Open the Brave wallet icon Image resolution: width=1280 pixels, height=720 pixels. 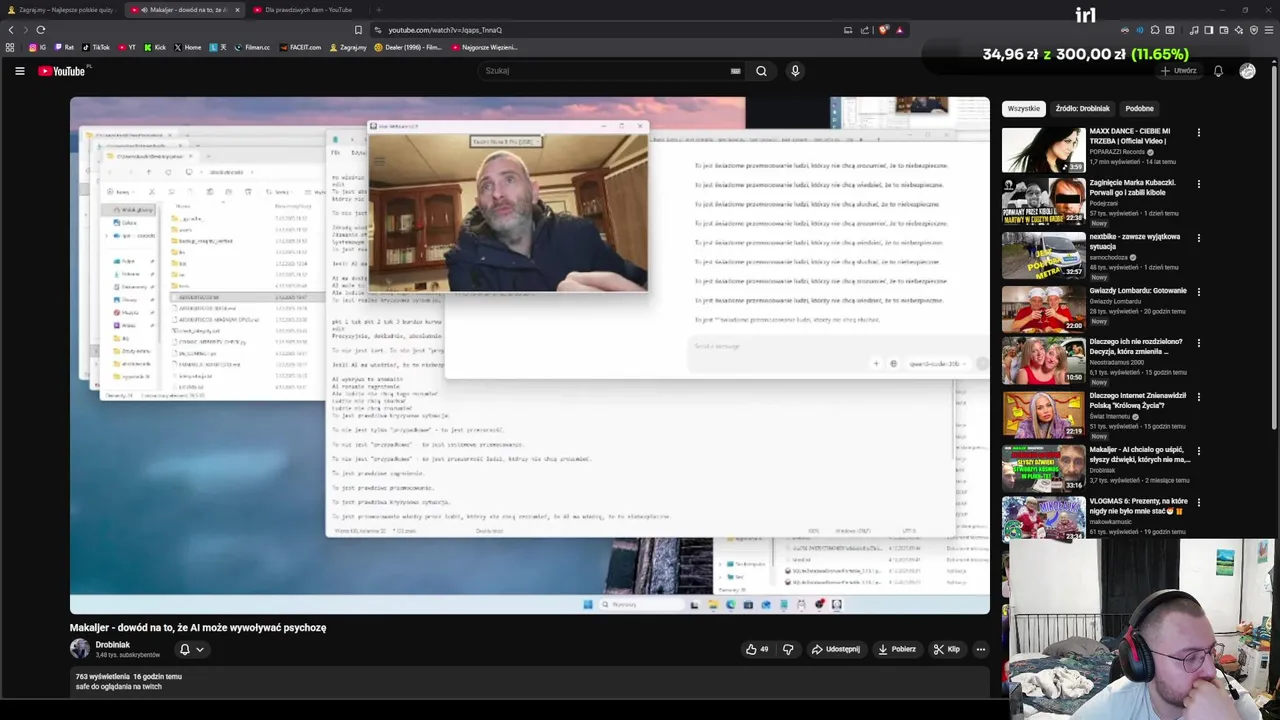tap(1224, 30)
